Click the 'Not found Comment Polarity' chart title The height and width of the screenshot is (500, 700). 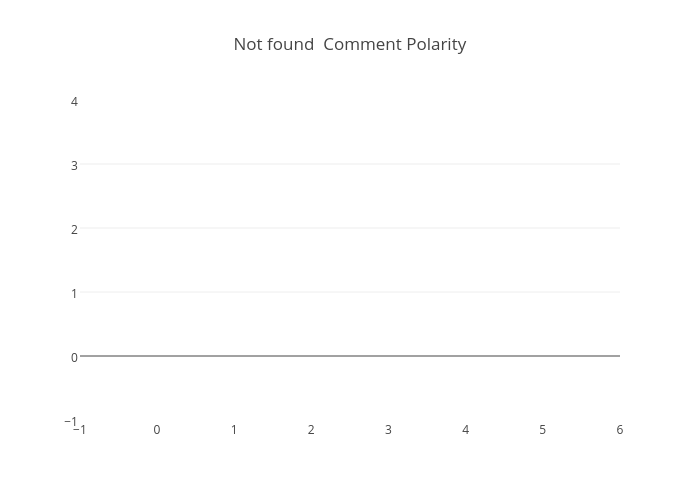(x=350, y=44)
